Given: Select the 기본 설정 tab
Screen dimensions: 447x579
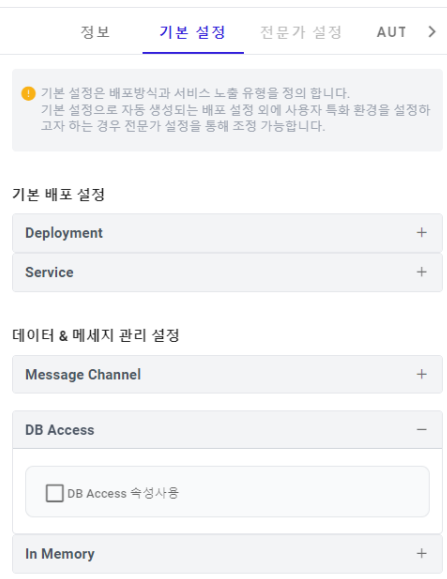Looking at the screenshot, I should [x=193, y=32].
